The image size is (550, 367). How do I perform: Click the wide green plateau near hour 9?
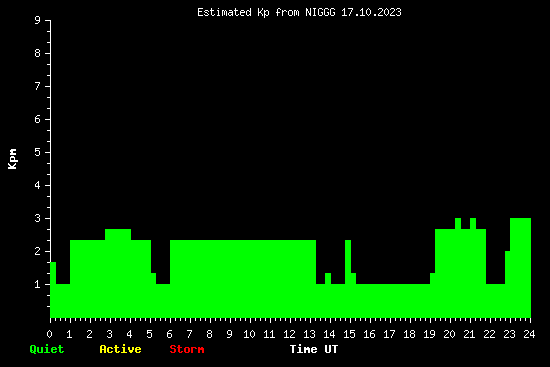[x=243, y=279]
